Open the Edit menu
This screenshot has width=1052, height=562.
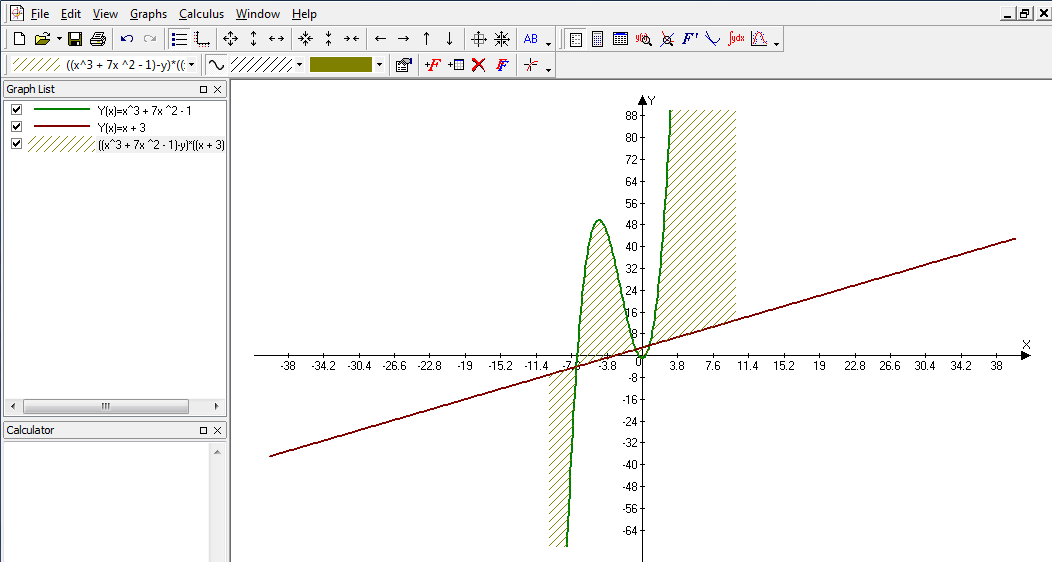pos(70,13)
